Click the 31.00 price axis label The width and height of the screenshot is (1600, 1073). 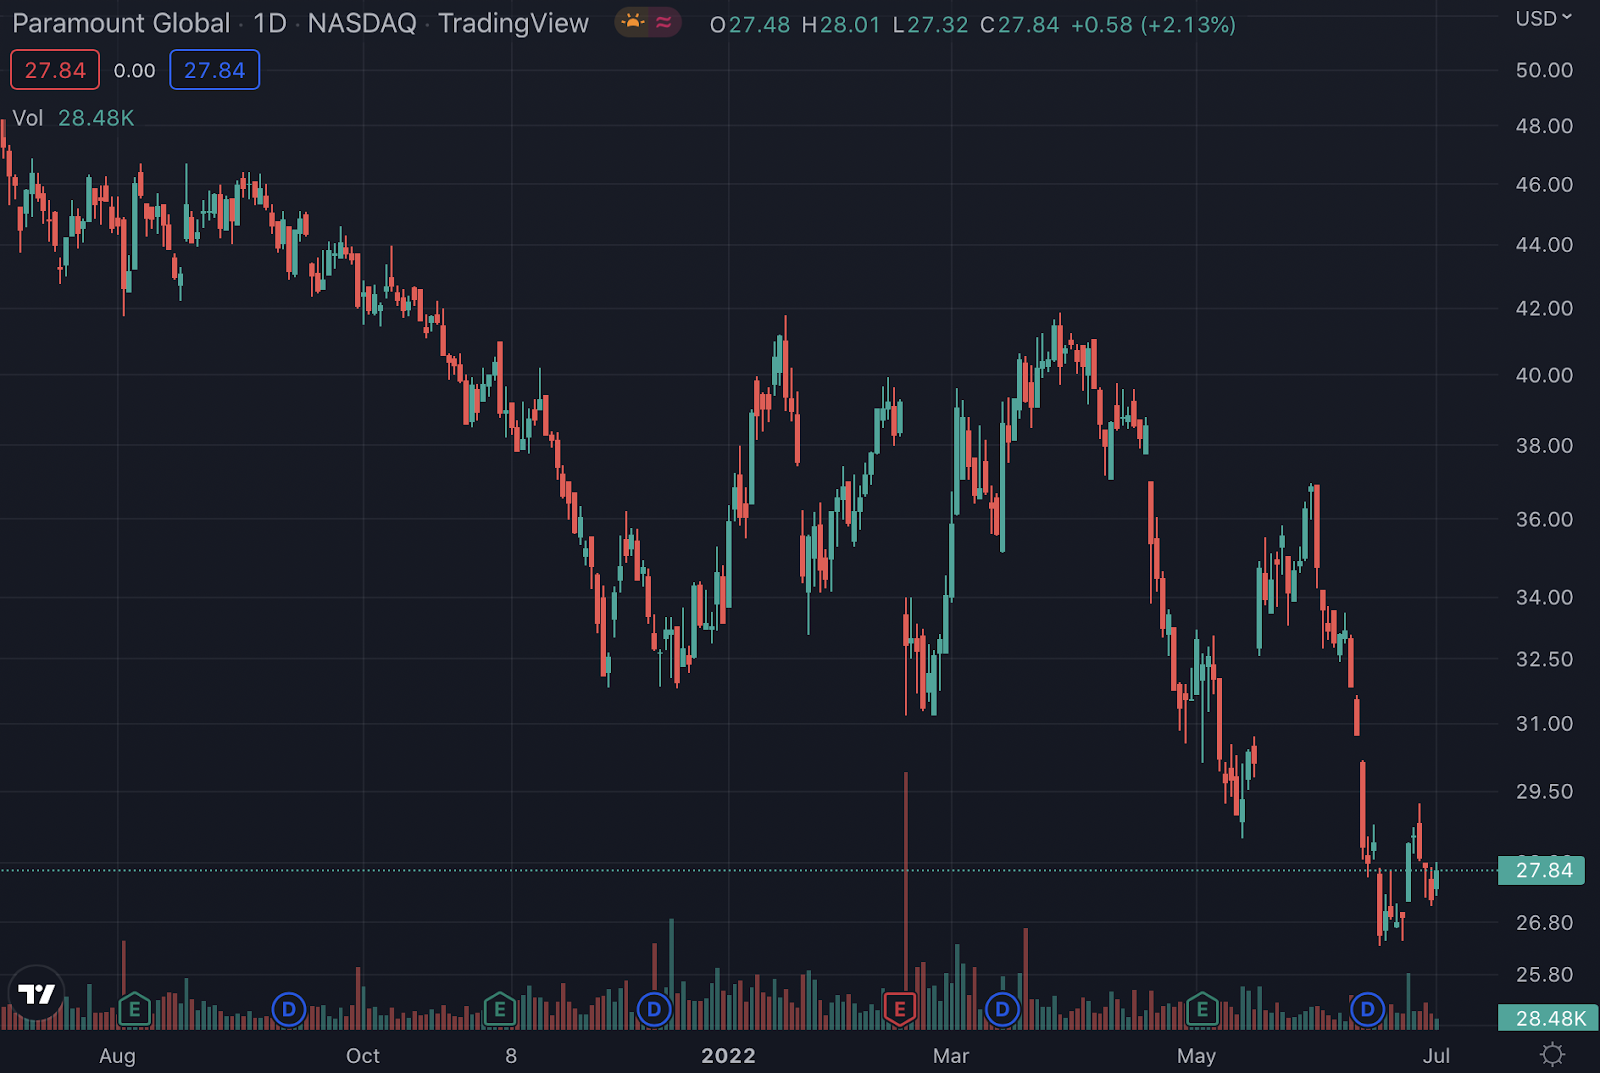1544,723
